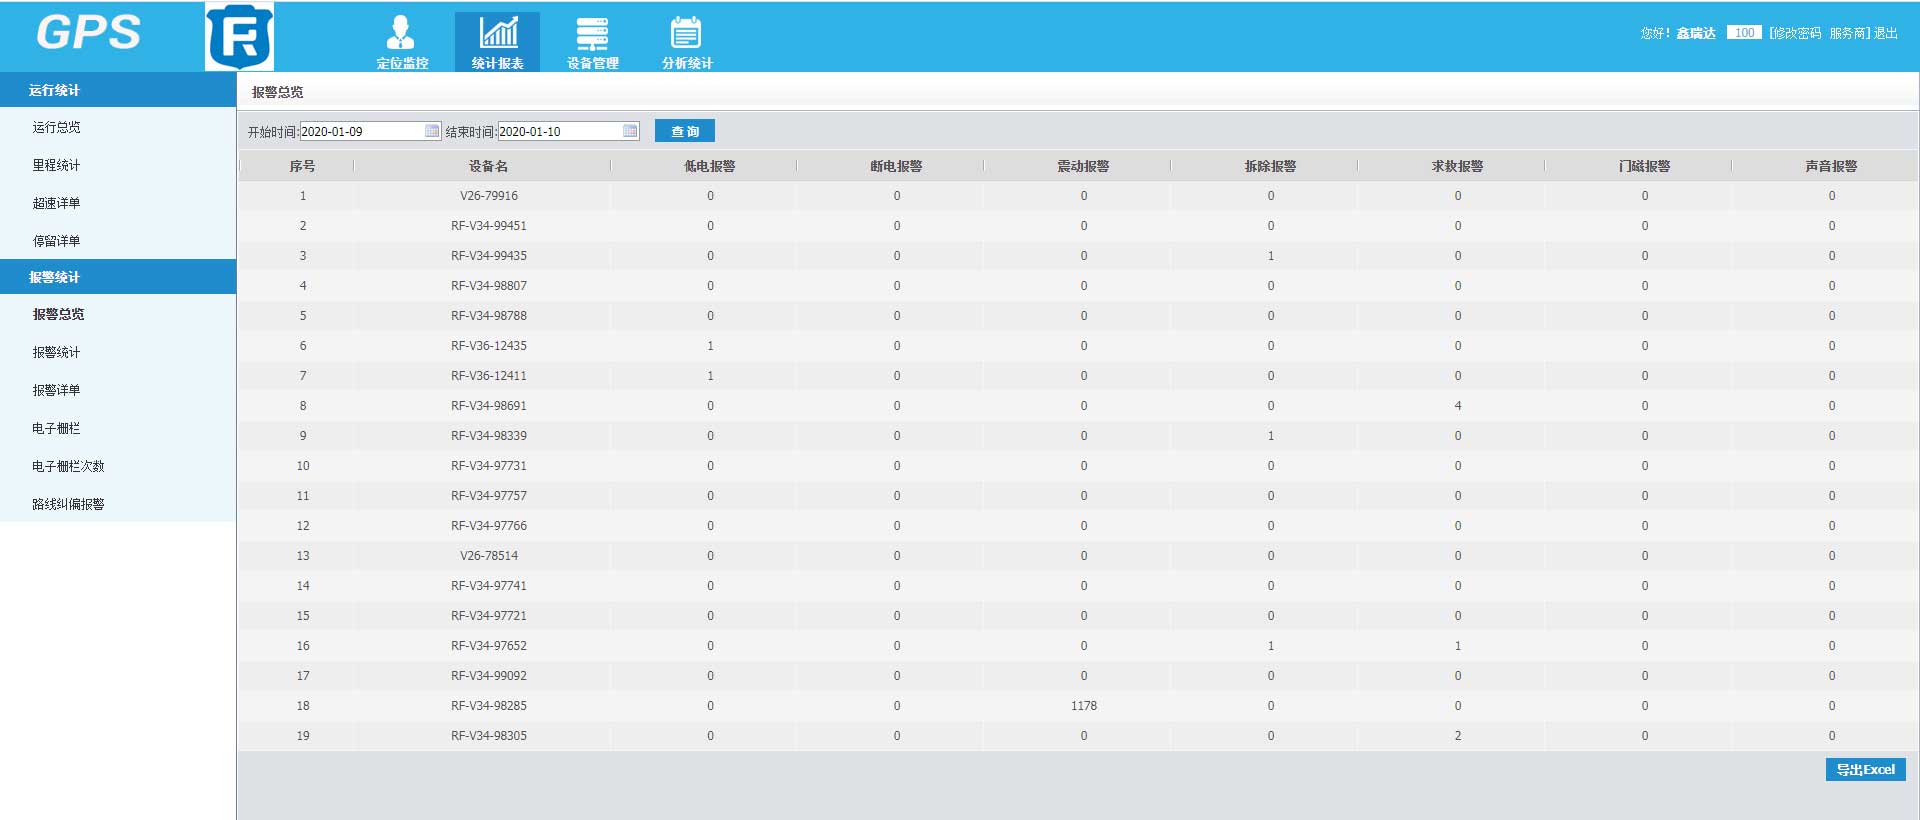Open the 设备管理 device management icon
This screenshot has width=1920, height=820.
tap(592, 42)
